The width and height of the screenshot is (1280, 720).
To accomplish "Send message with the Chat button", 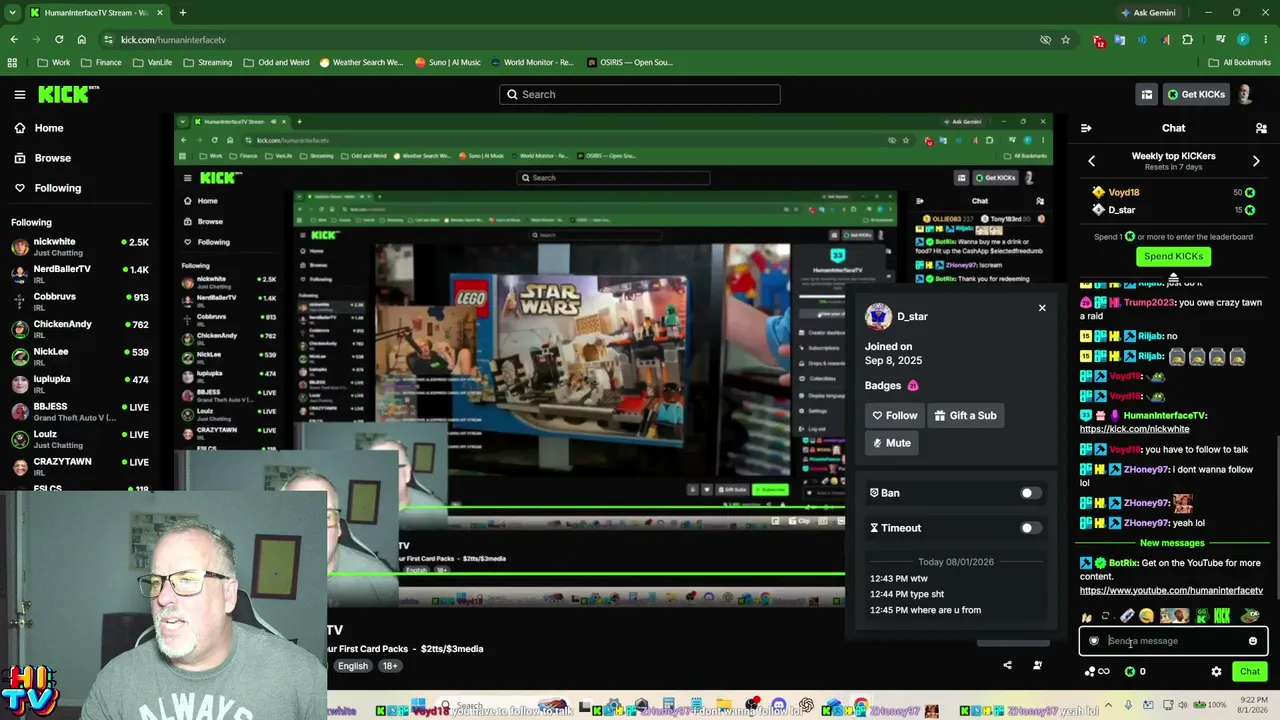I will 1250,672.
